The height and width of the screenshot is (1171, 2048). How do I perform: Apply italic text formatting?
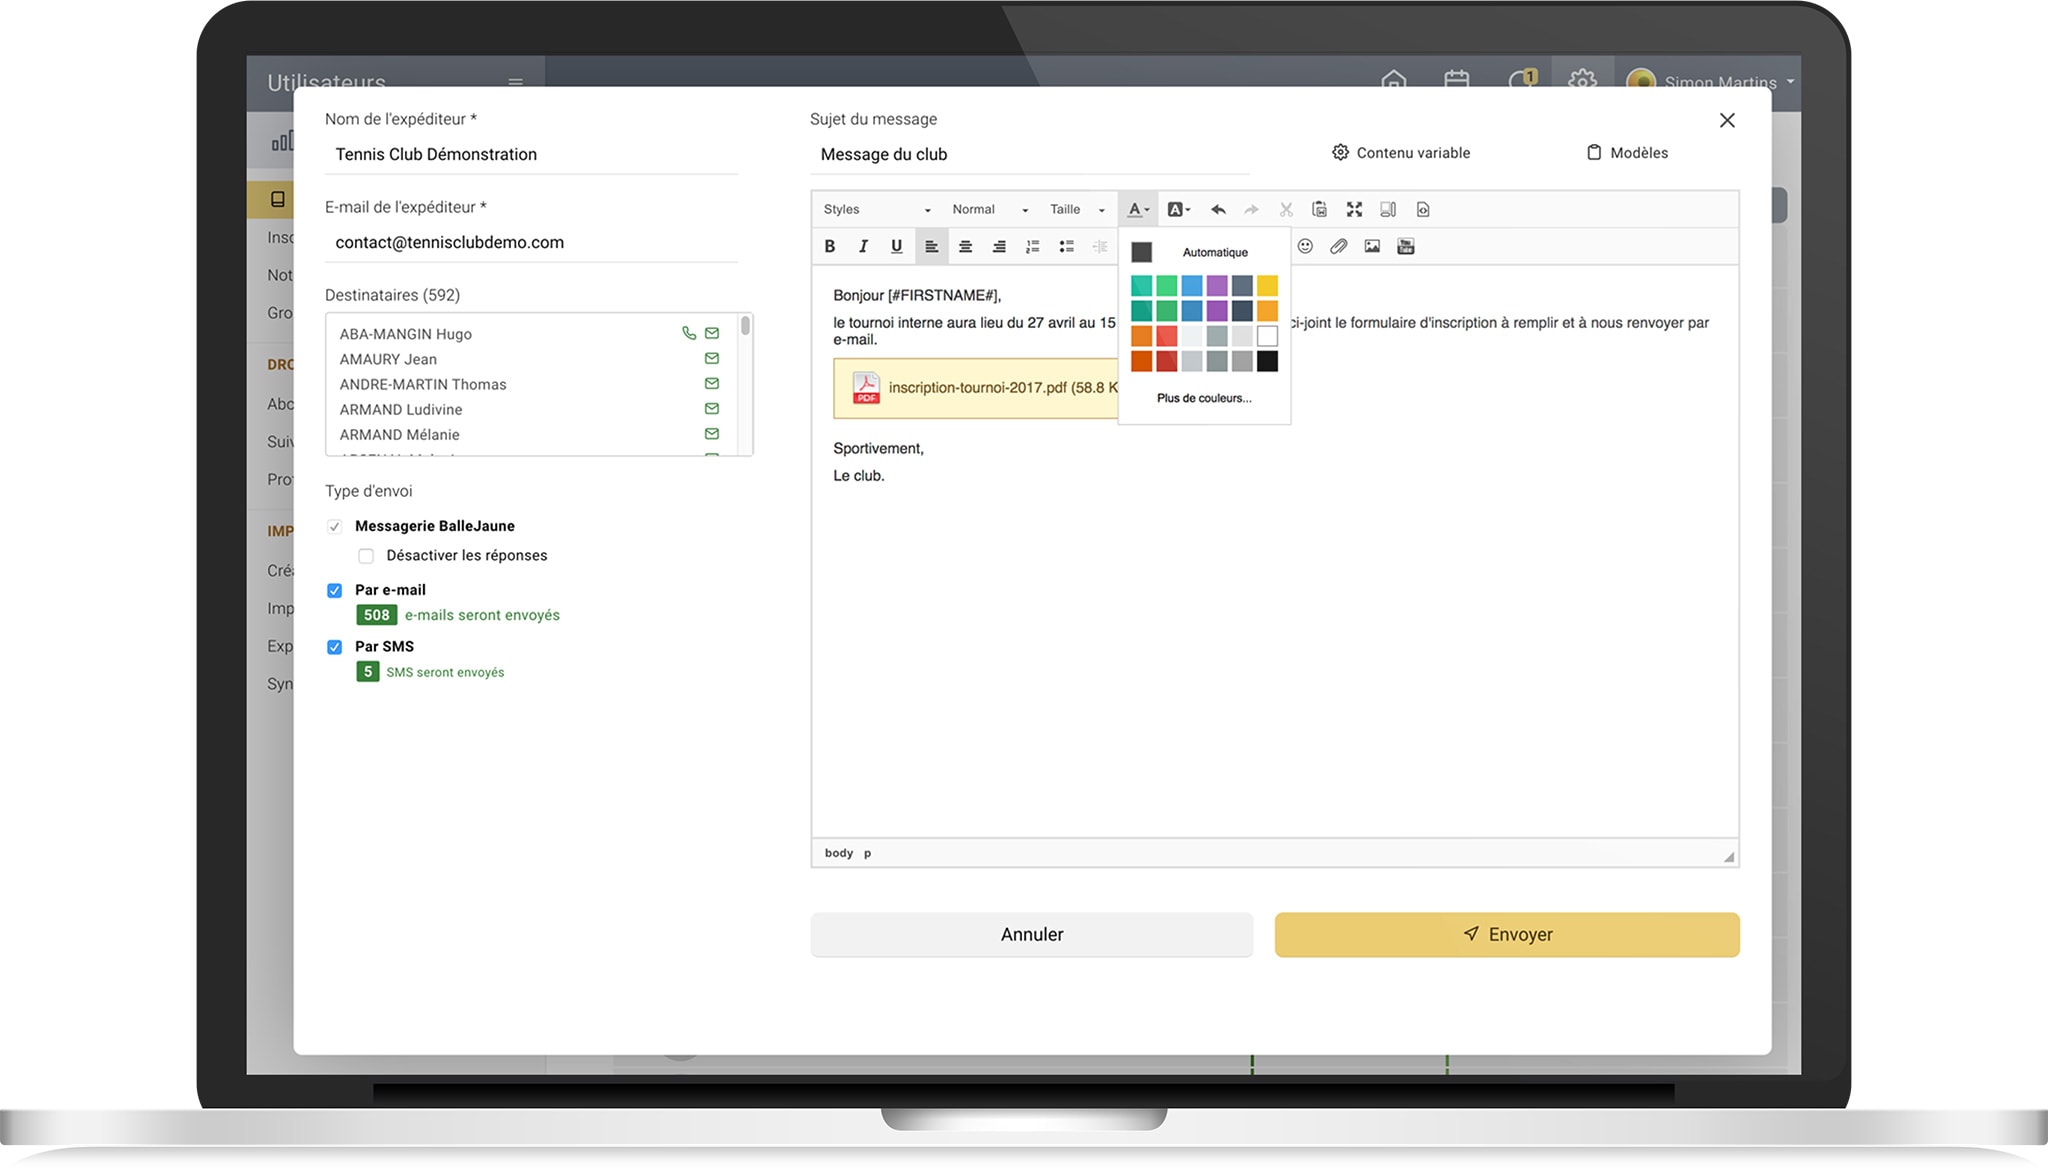tap(863, 246)
